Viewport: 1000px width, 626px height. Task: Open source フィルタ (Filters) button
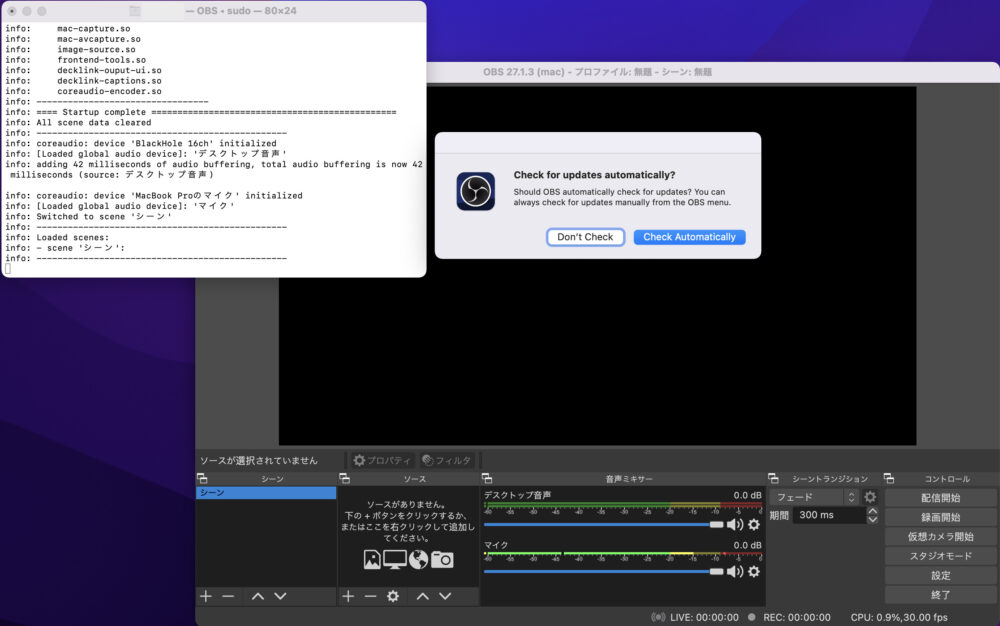tap(447, 460)
